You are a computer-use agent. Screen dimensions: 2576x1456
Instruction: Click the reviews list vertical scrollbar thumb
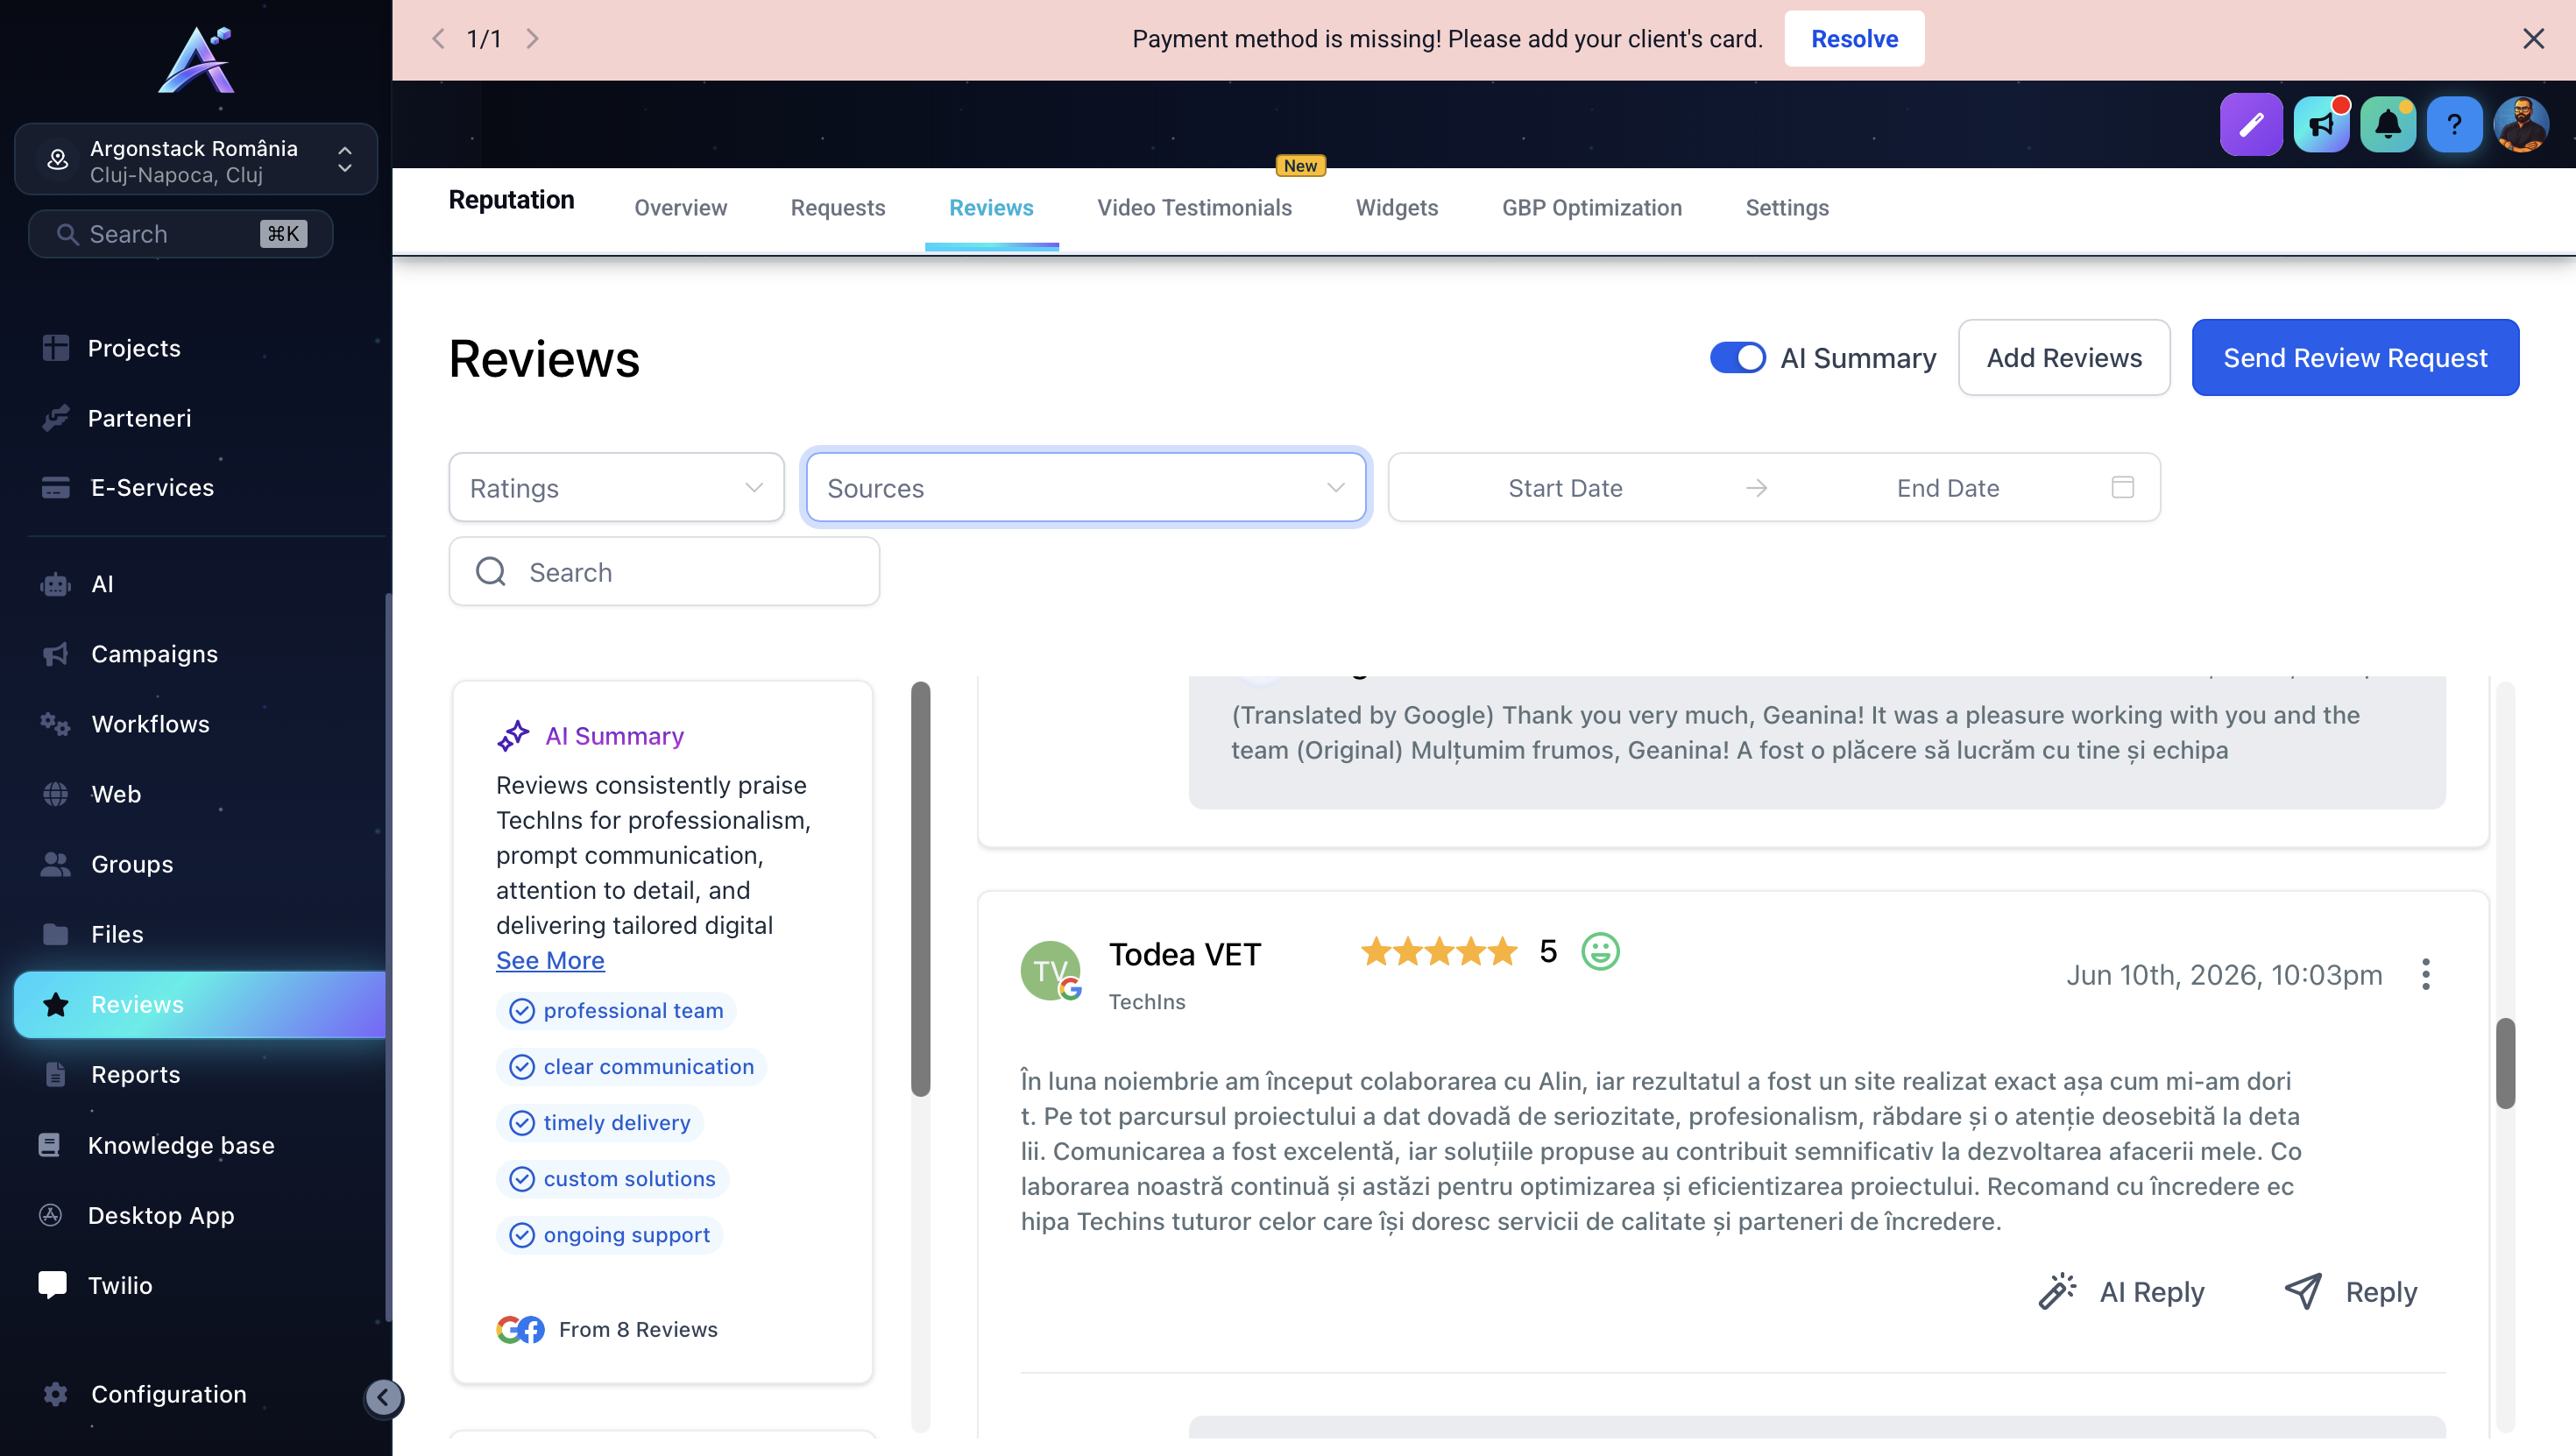(x=2504, y=1062)
